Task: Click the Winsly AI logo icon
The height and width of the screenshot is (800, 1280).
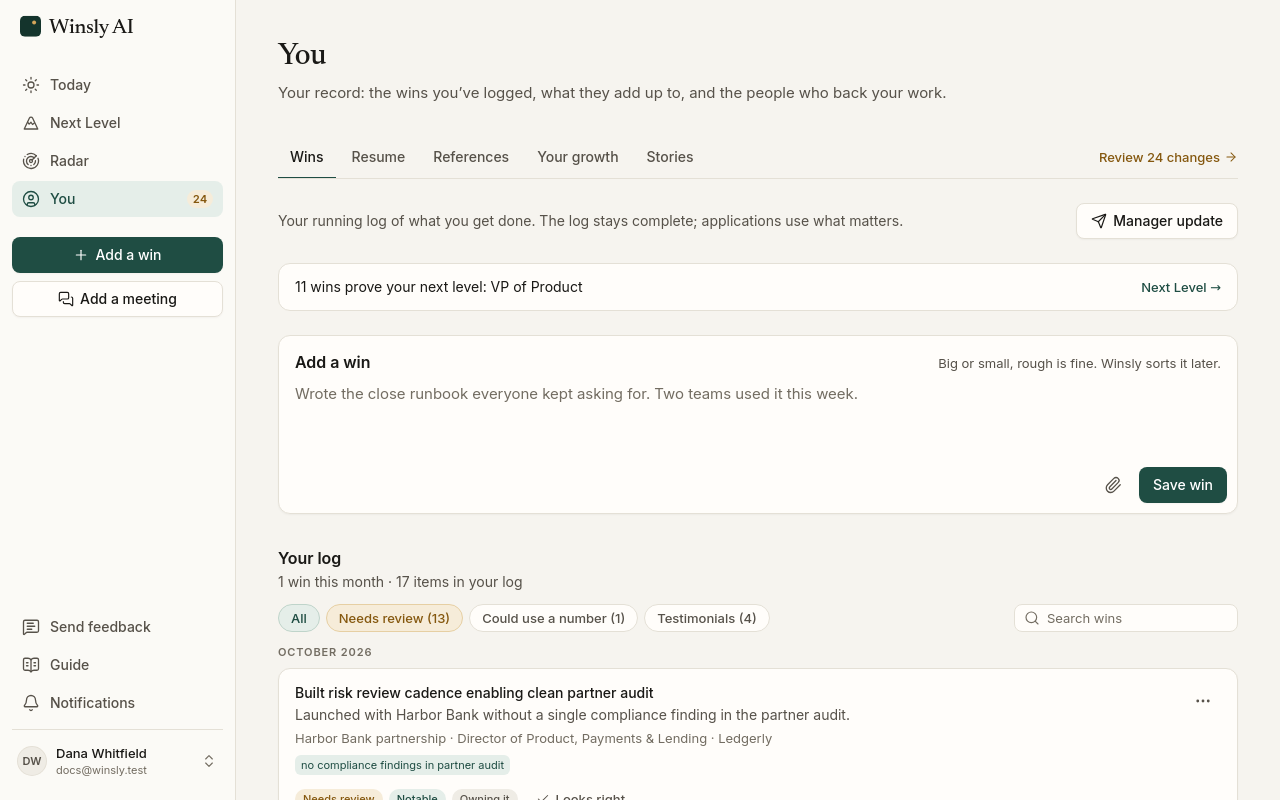Action: pos(31,26)
